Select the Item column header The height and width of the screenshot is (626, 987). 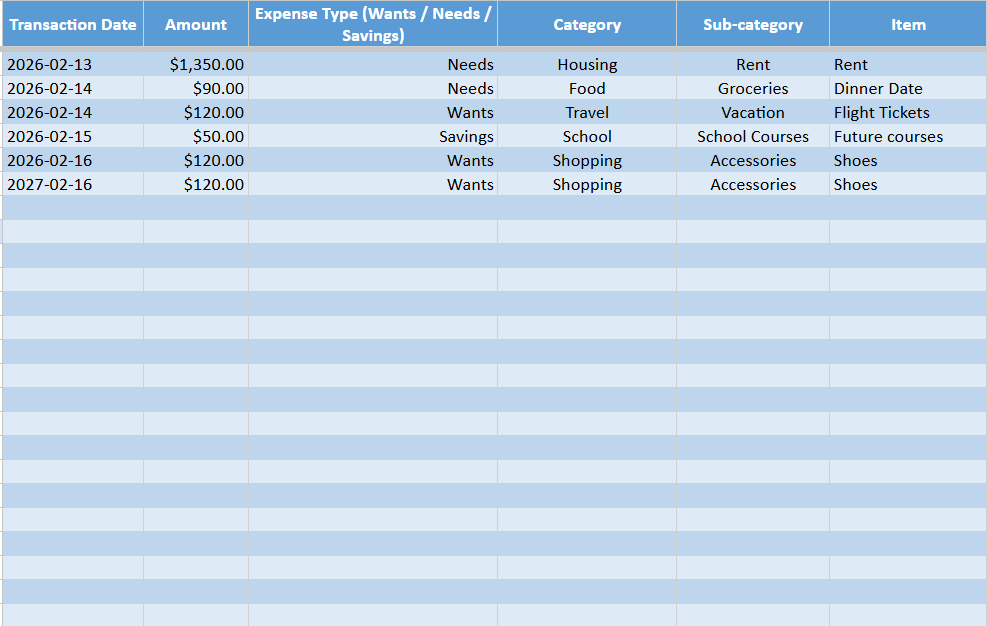pos(908,24)
